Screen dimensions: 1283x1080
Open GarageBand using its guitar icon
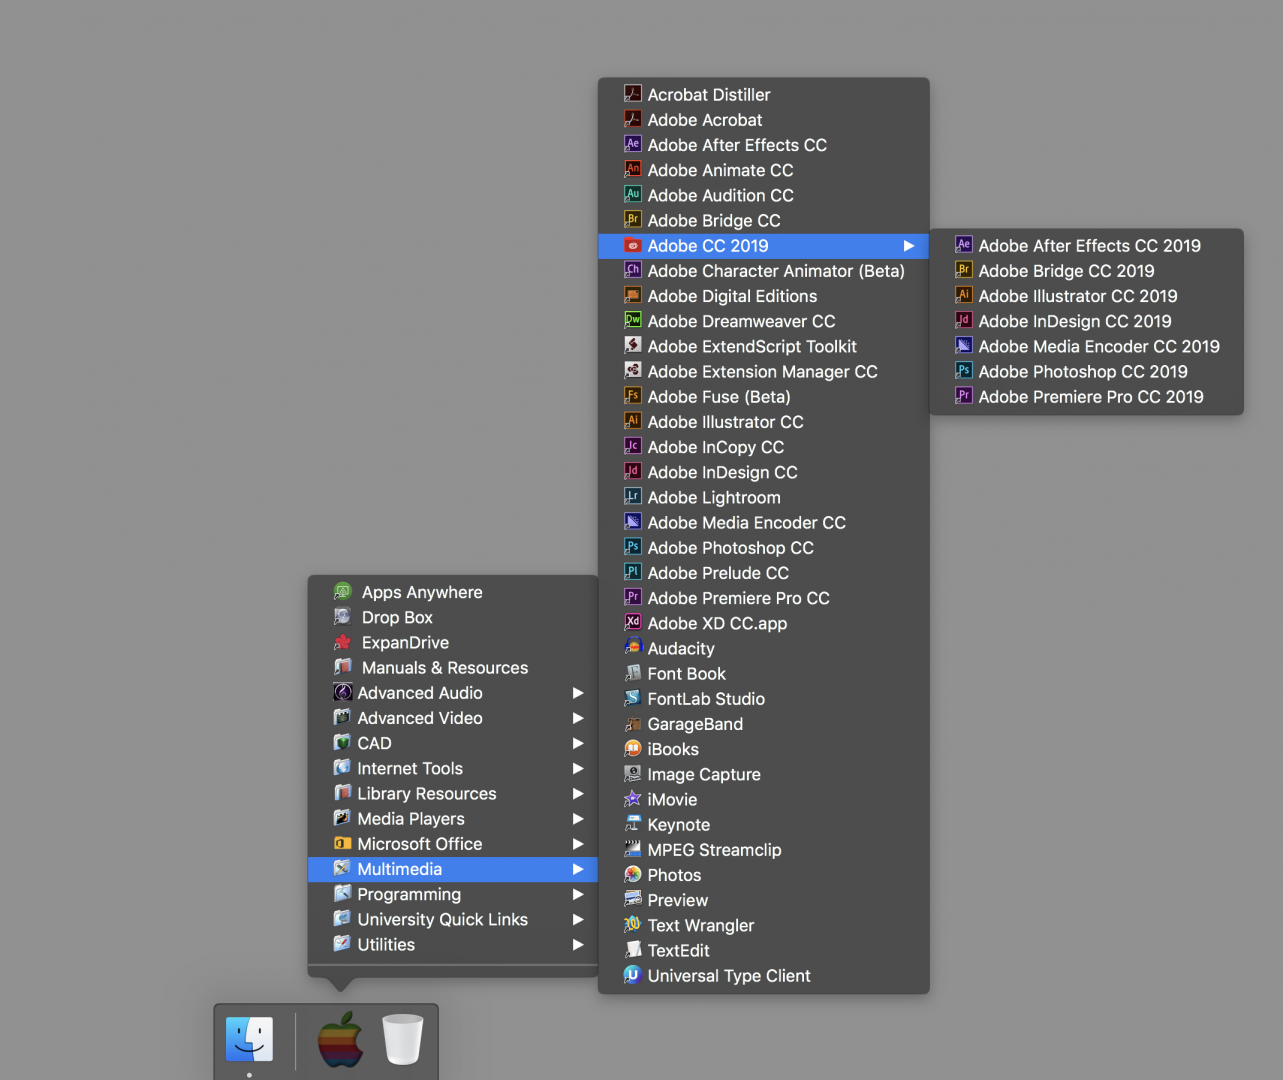point(633,723)
